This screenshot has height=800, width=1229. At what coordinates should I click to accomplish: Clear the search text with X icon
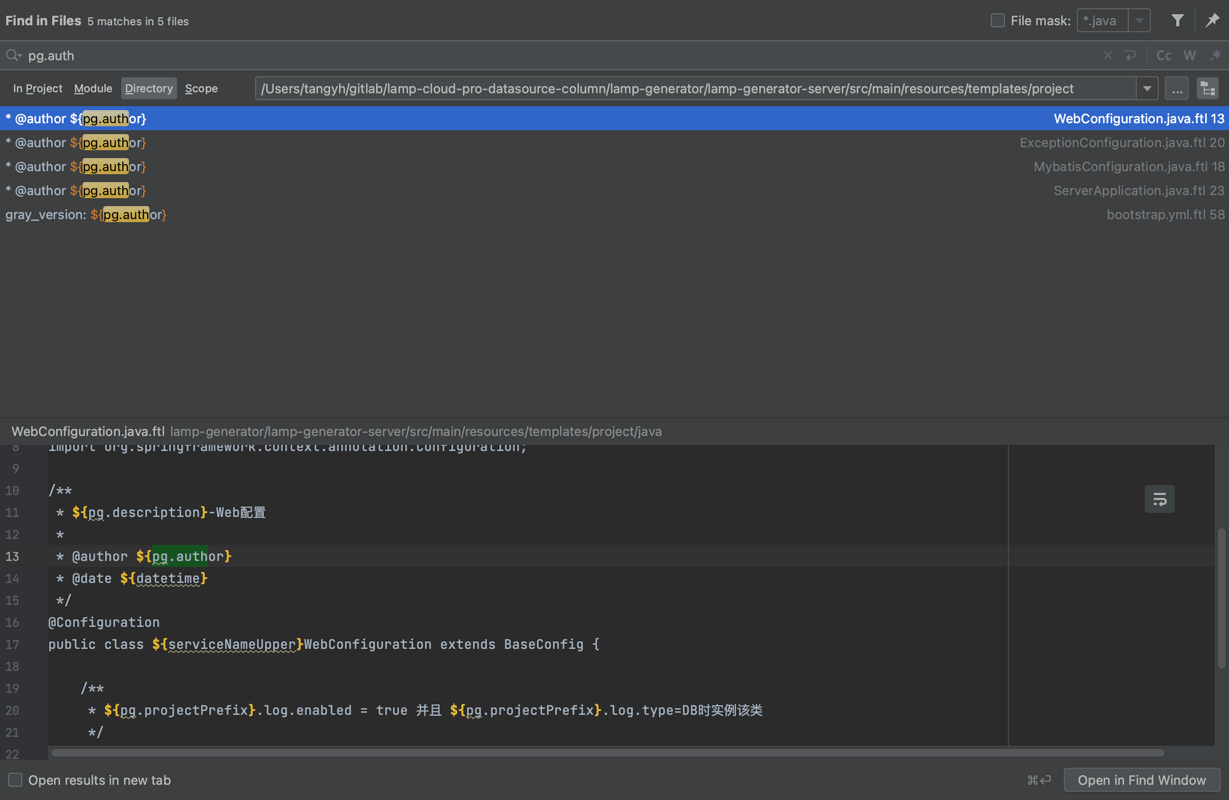coord(1107,56)
